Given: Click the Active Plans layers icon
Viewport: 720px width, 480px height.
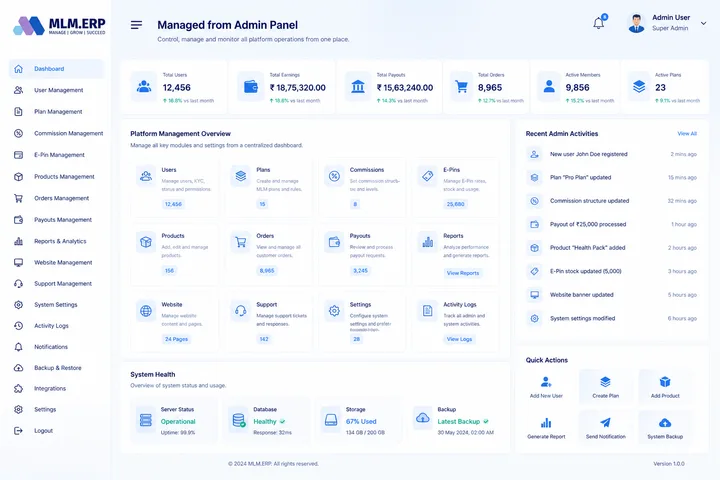Looking at the screenshot, I should 639,86.
